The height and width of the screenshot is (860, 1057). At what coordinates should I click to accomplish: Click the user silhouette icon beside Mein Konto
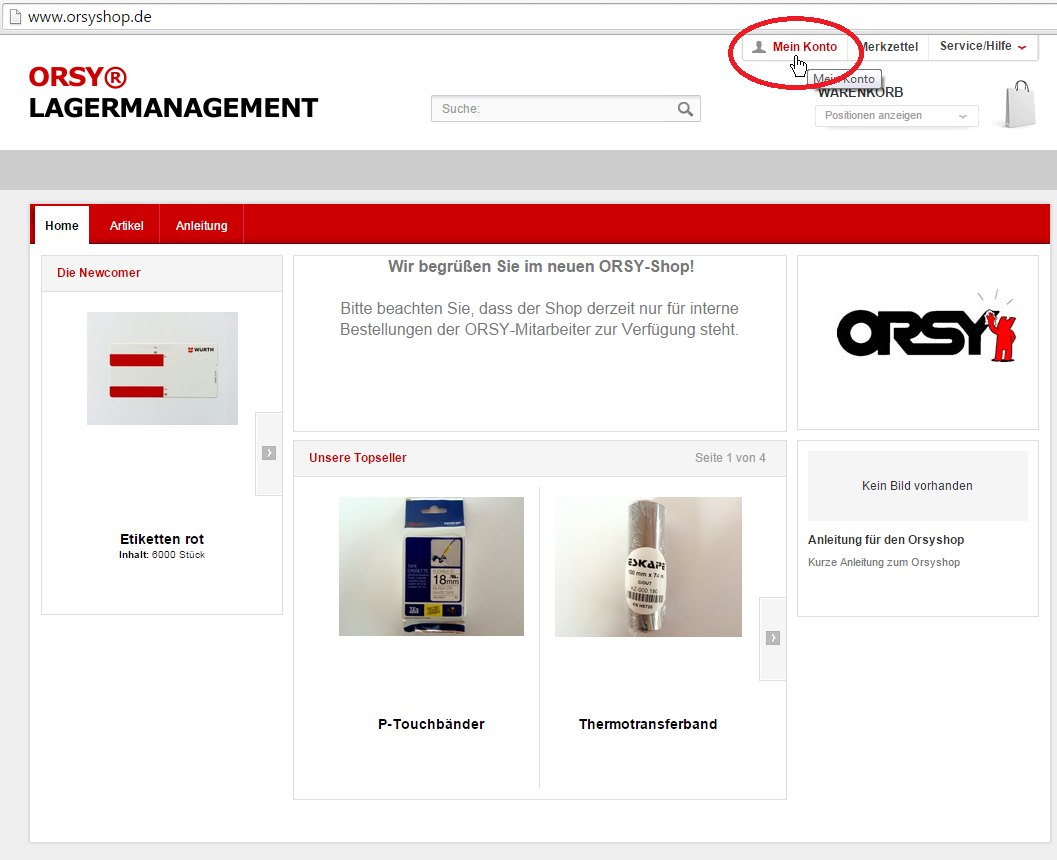coord(759,47)
